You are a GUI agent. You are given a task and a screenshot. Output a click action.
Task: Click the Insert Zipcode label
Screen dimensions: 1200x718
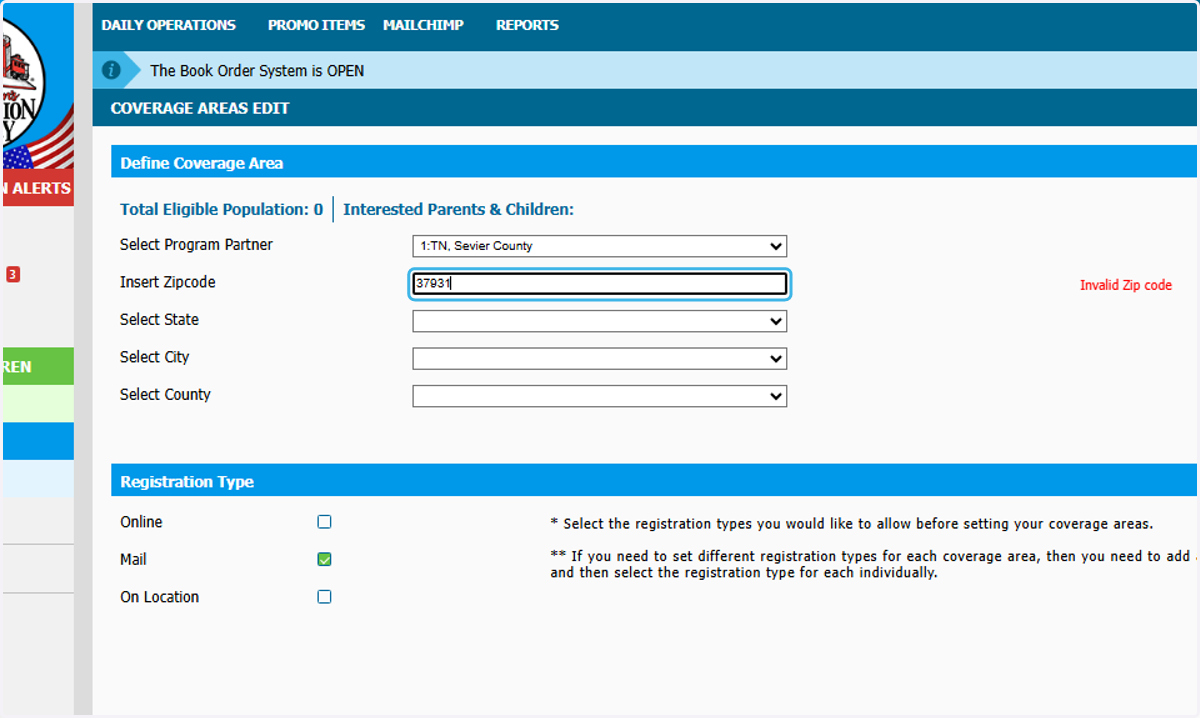click(167, 283)
